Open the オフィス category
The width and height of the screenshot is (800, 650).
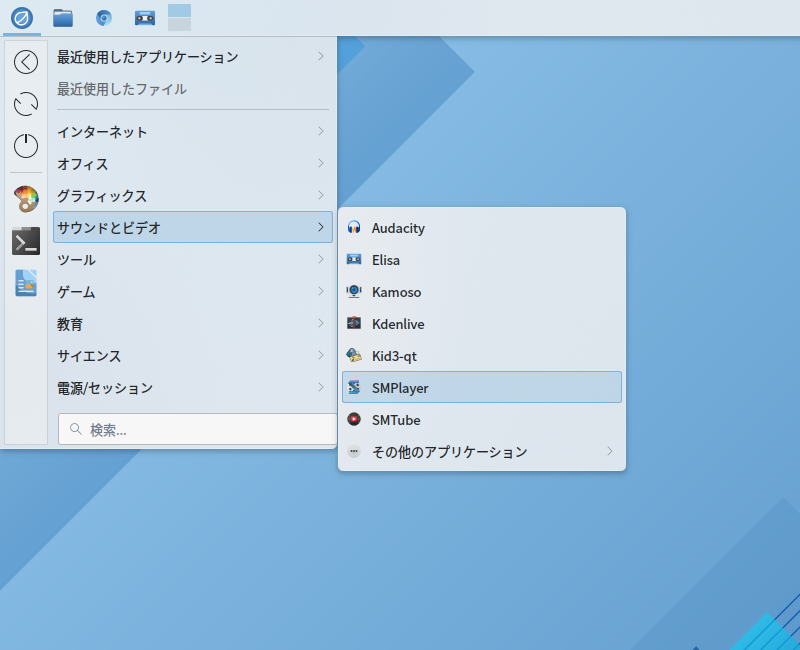193,164
